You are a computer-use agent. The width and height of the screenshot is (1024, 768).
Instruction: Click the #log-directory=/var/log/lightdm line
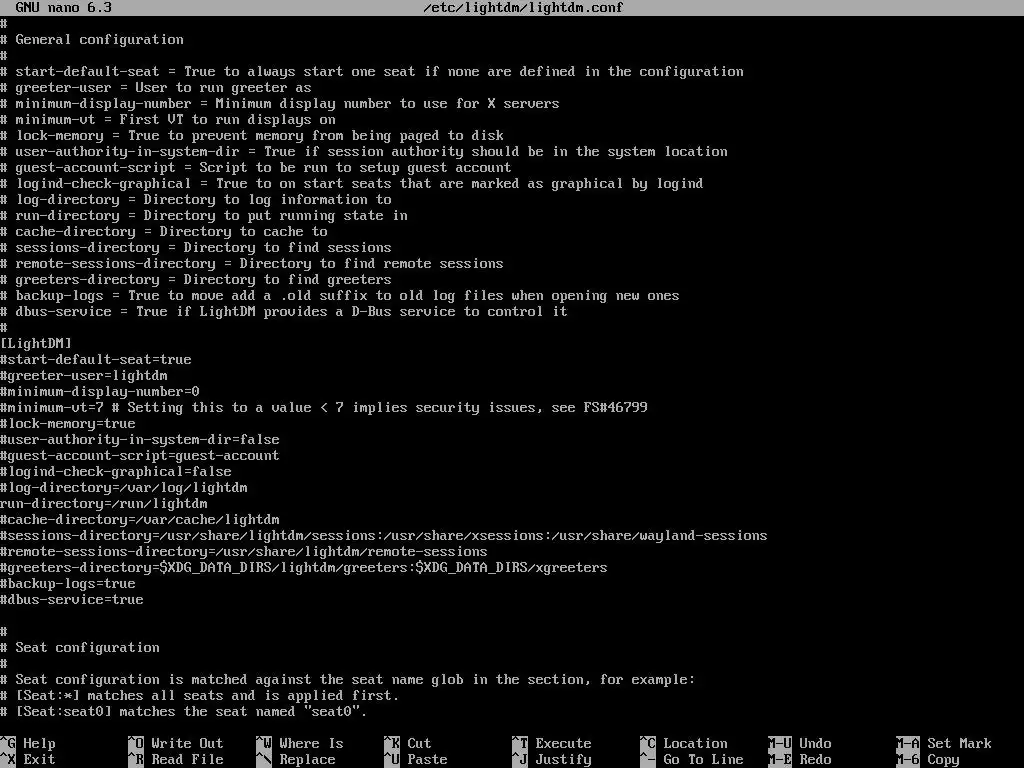point(124,488)
